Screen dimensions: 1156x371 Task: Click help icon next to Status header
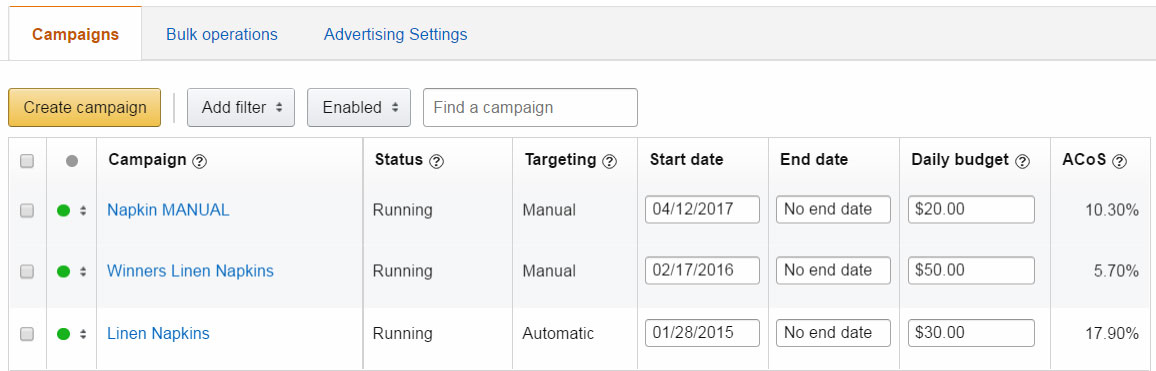(436, 162)
